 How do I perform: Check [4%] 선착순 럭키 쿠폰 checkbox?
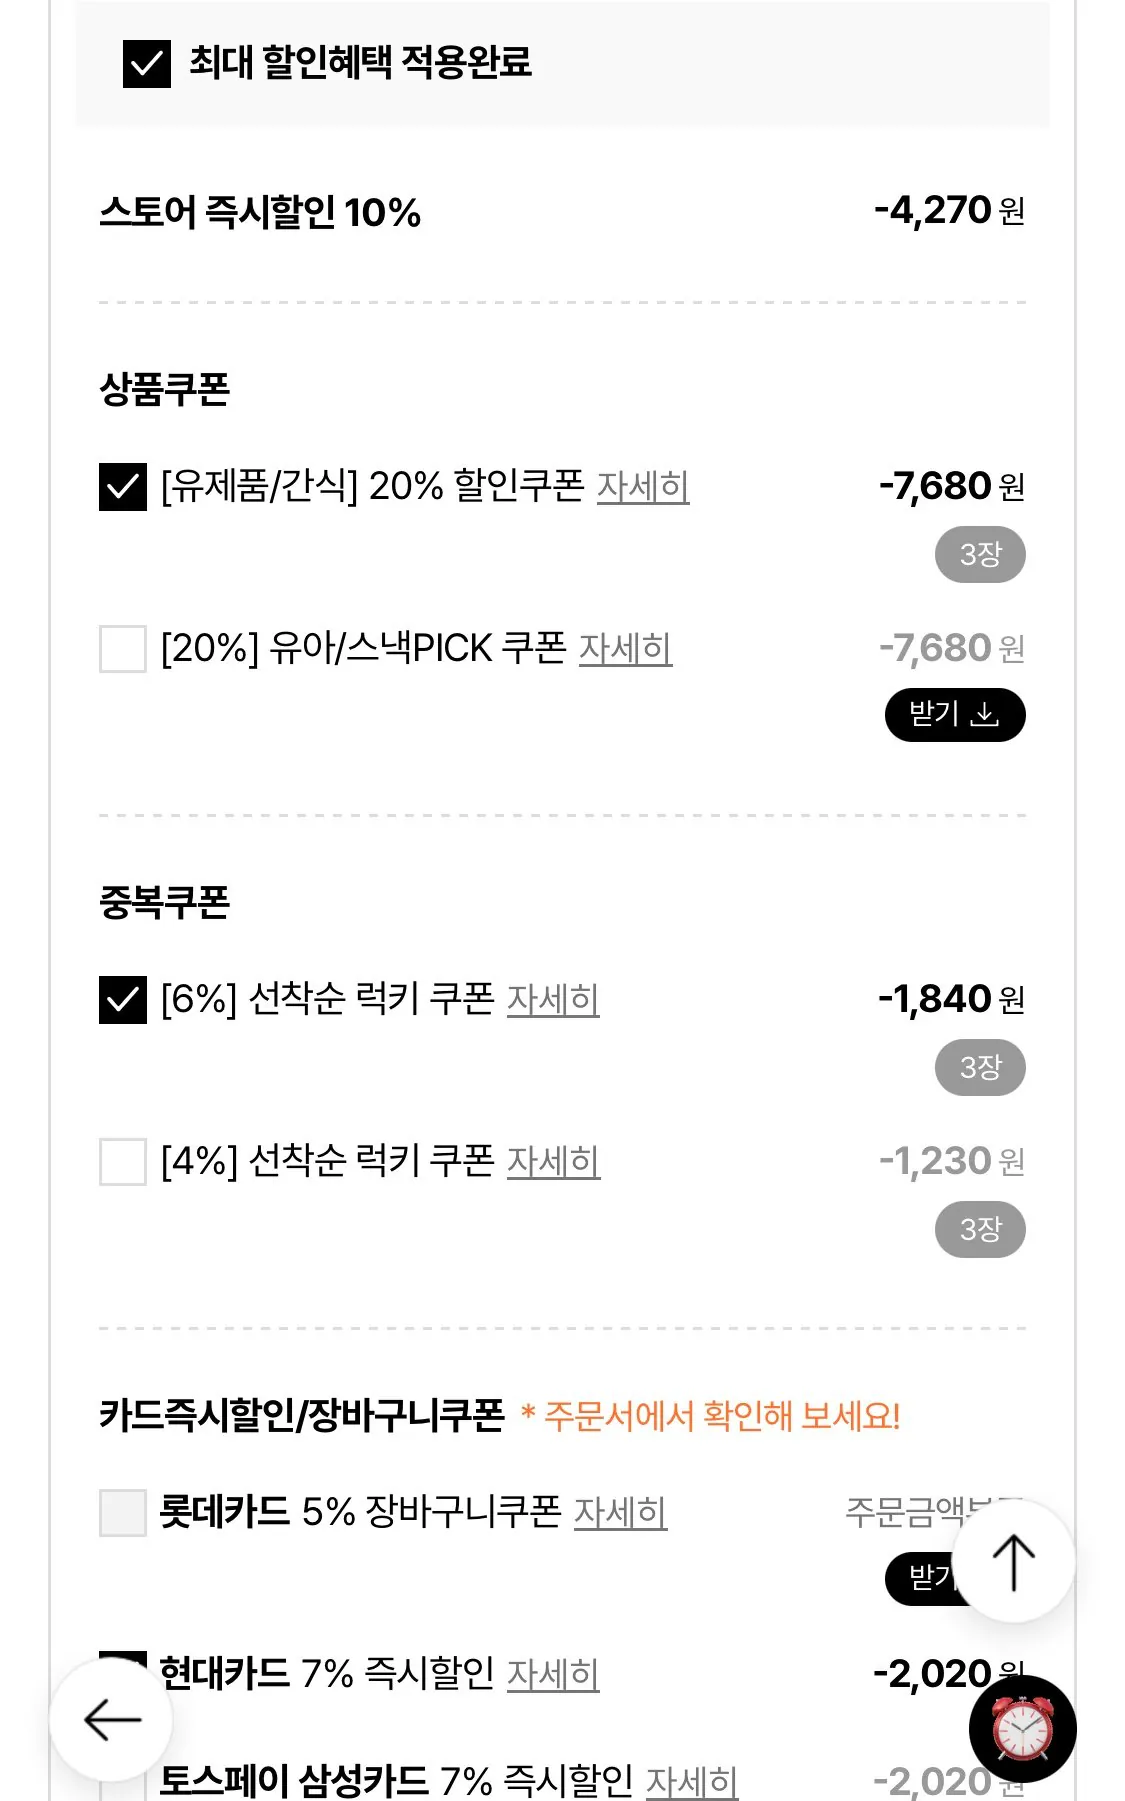(123, 1162)
